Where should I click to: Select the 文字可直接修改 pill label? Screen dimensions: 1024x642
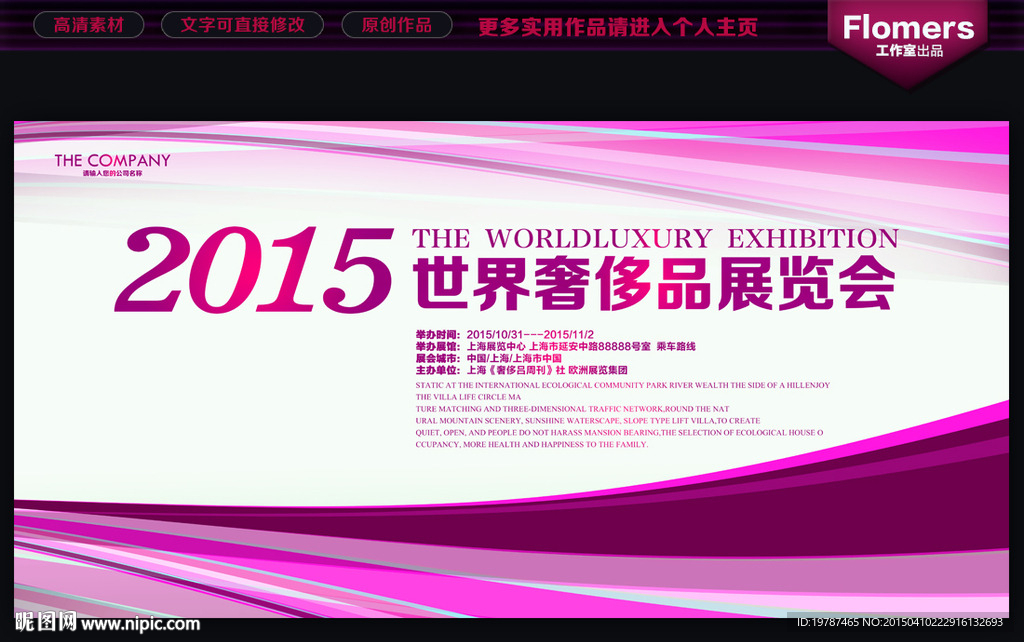point(242,25)
